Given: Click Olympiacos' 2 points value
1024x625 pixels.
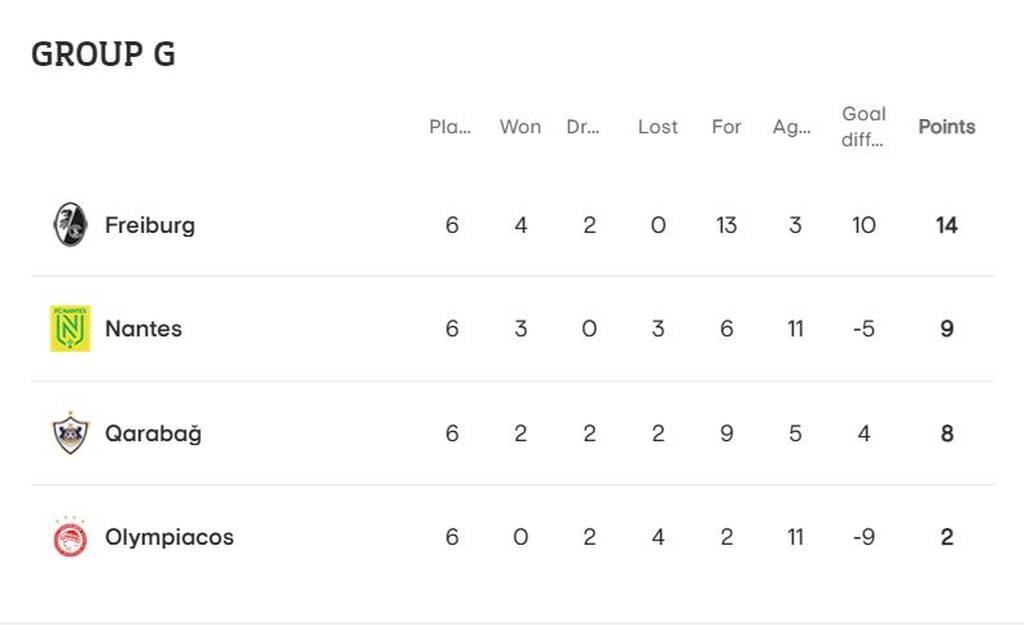Looking at the screenshot, I should point(946,538).
